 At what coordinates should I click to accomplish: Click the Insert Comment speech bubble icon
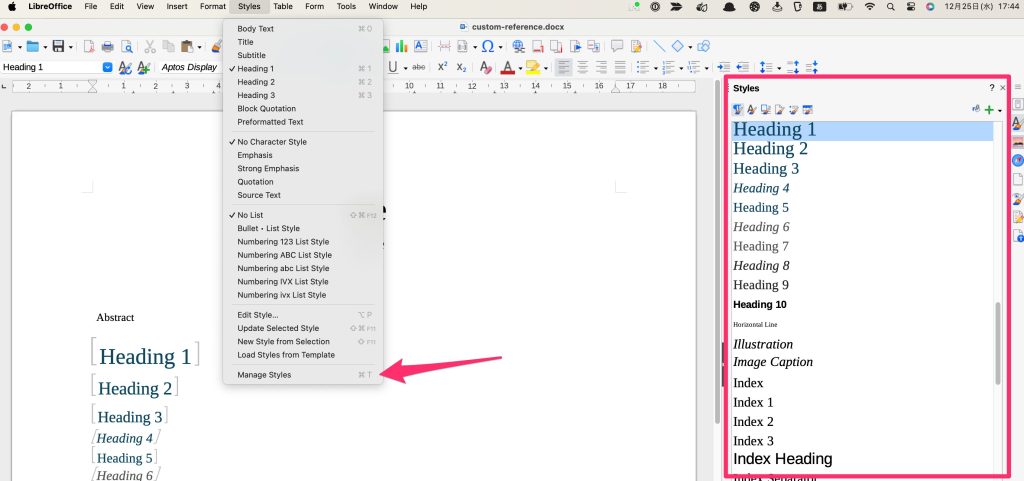617,46
